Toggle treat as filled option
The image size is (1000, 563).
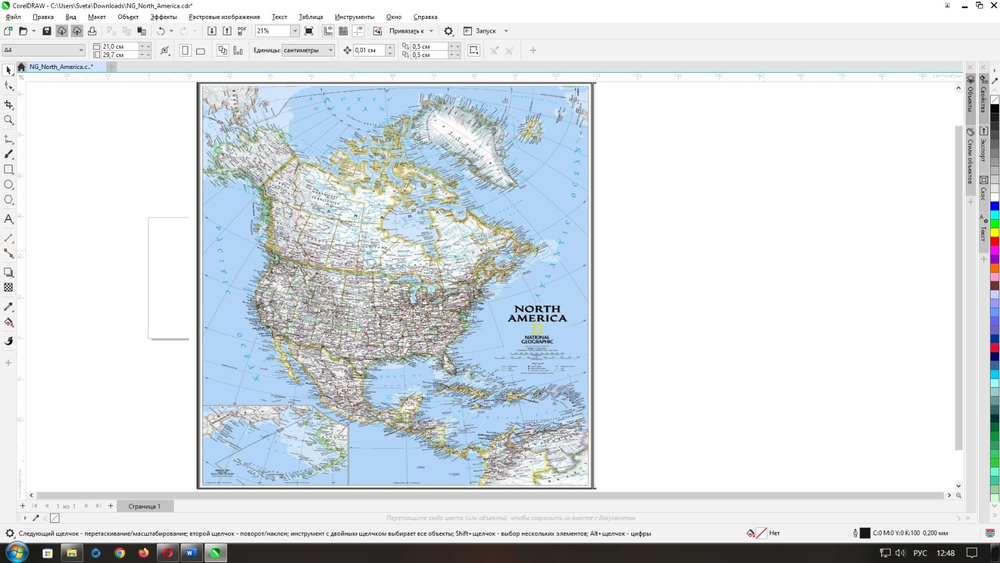(x=473, y=50)
